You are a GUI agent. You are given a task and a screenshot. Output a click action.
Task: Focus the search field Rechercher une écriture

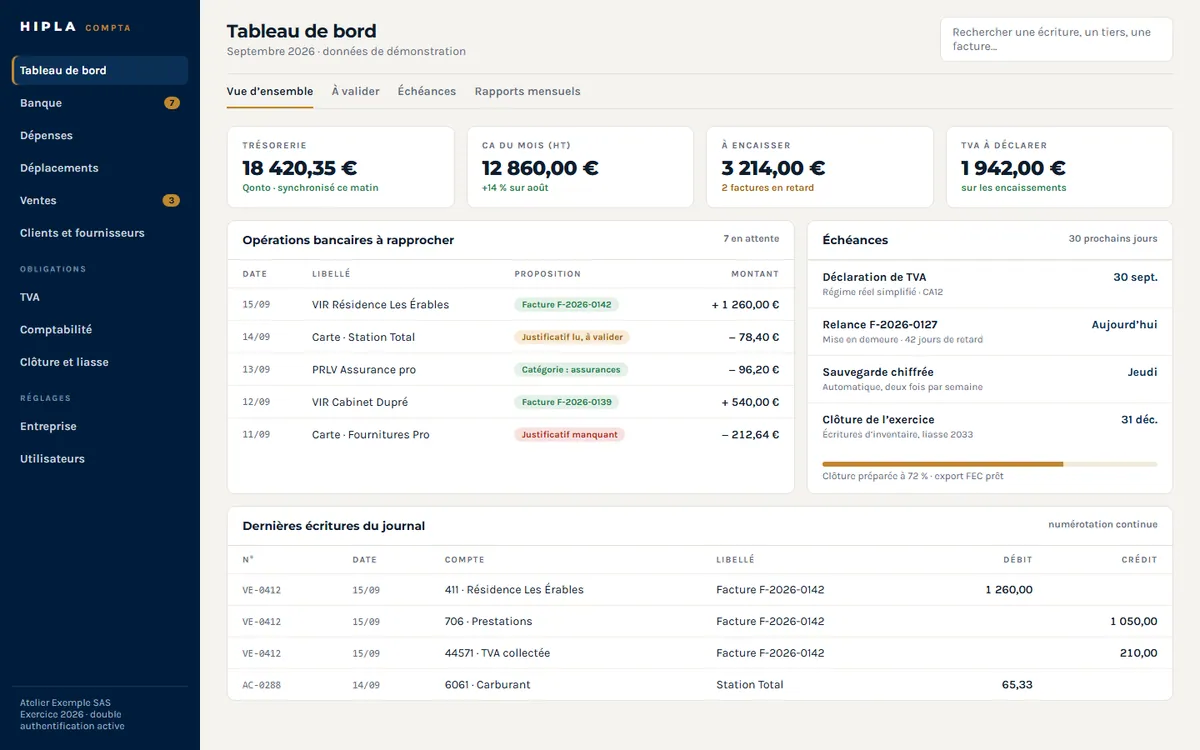(x=1056, y=39)
